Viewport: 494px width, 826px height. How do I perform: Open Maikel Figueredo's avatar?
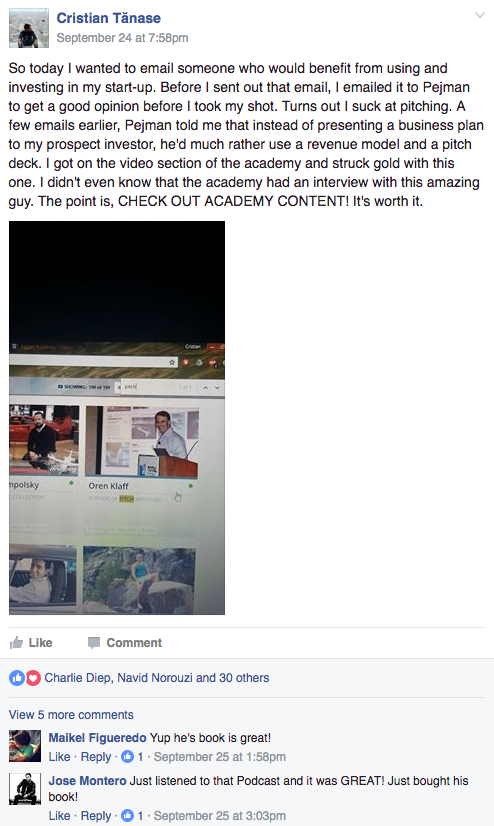(25, 746)
